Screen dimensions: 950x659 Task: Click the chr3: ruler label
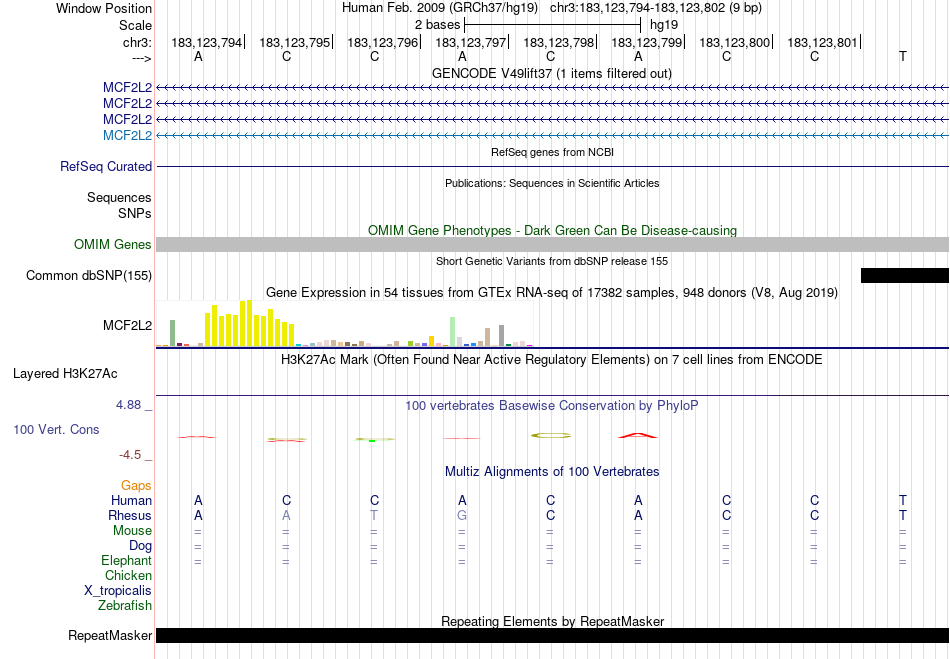137,42
